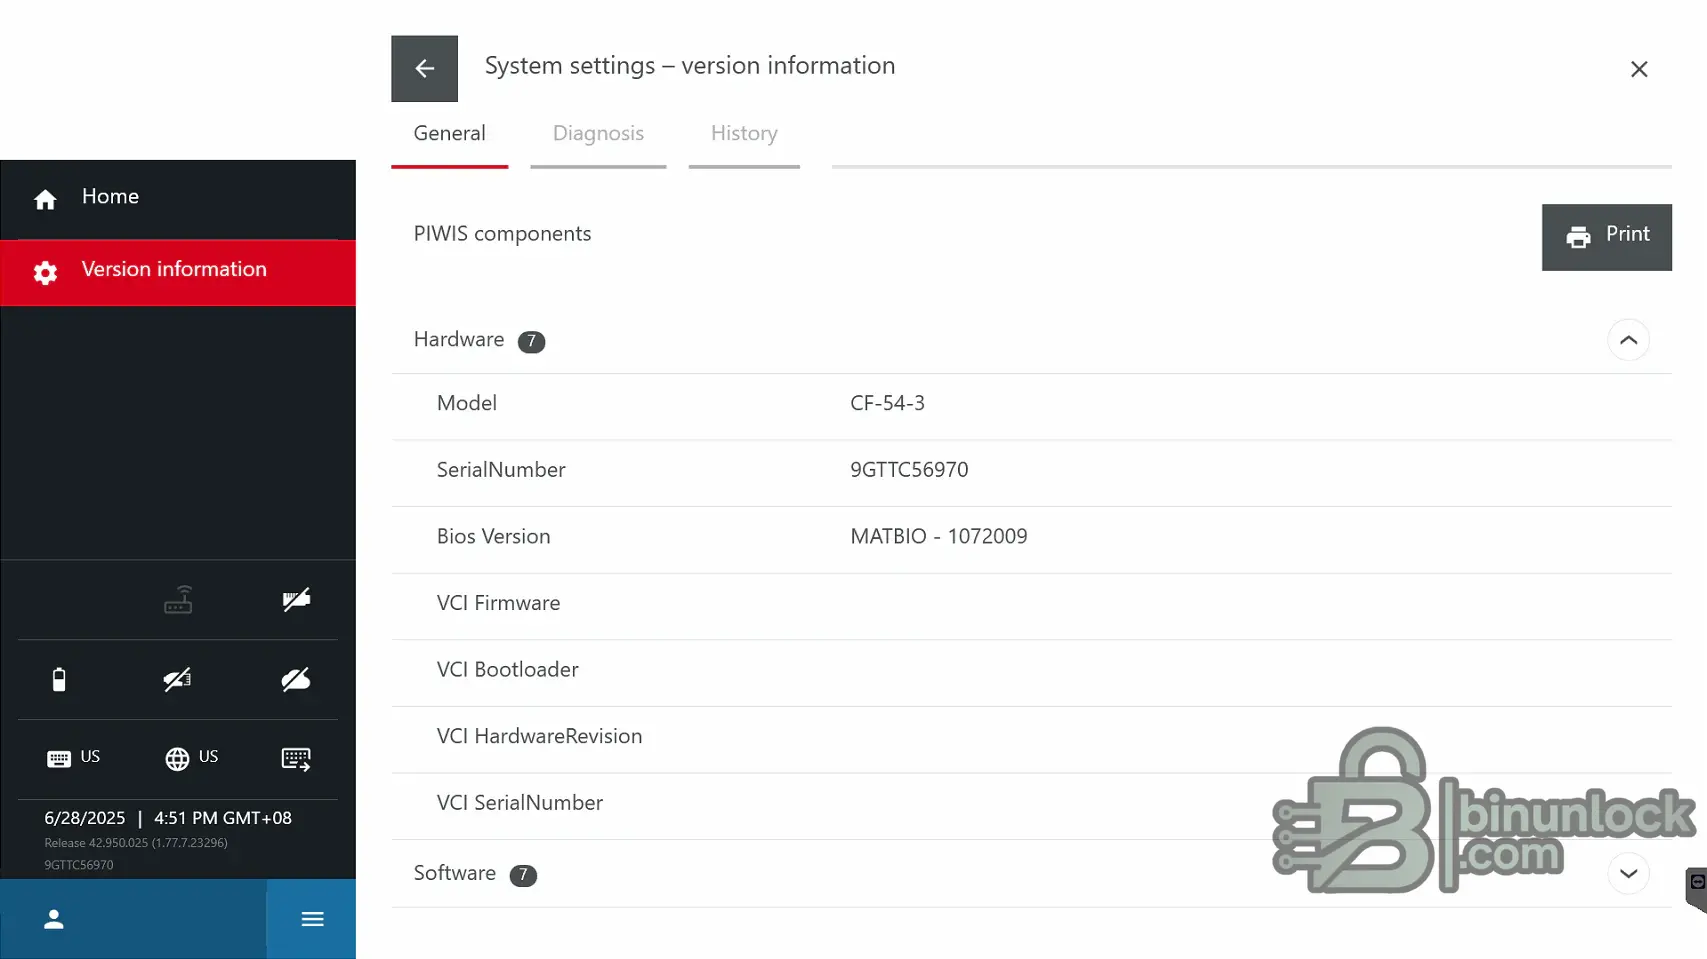The width and height of the screenshot is (1707, 959).
Task: Click the back arrow button
Action: point(424,69)
